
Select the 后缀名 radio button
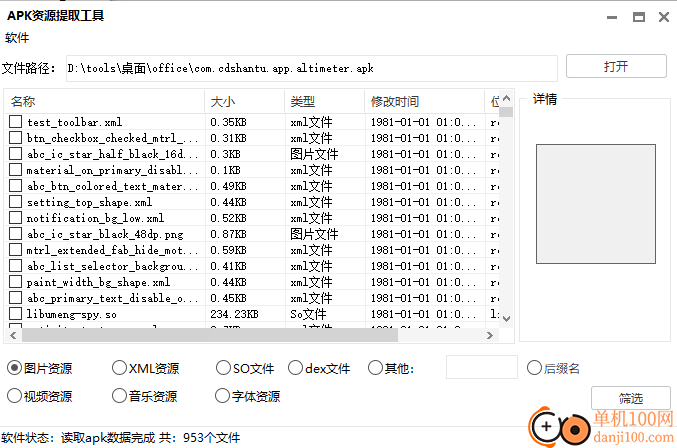(x=534, y=368)
